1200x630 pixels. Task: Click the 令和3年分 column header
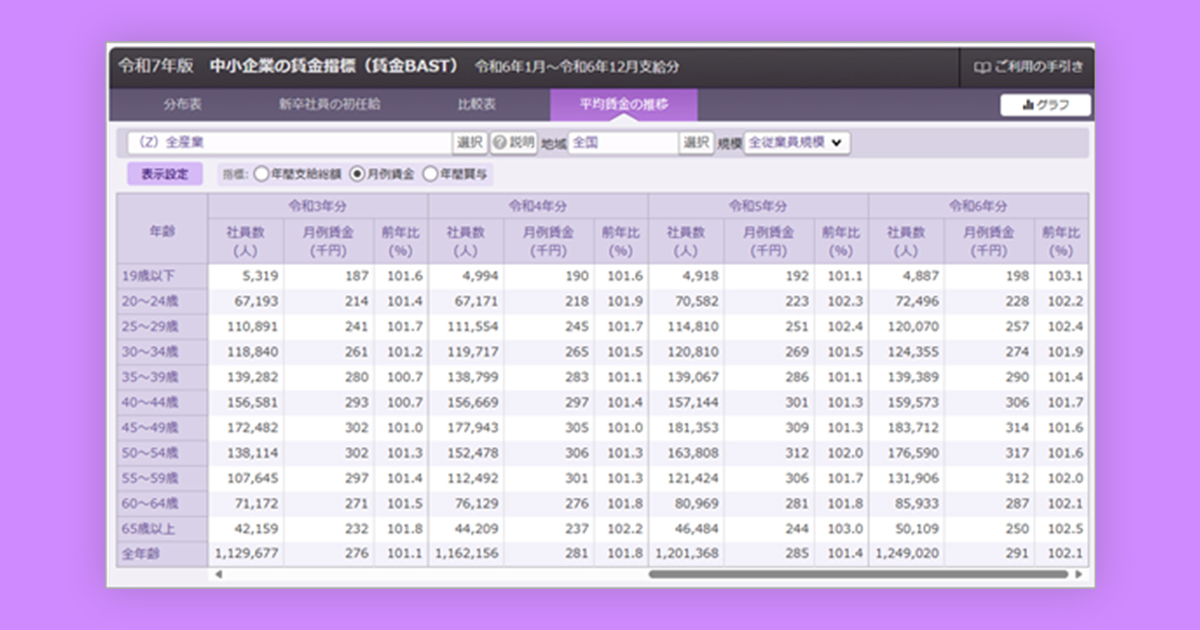[x=318, y=205]
